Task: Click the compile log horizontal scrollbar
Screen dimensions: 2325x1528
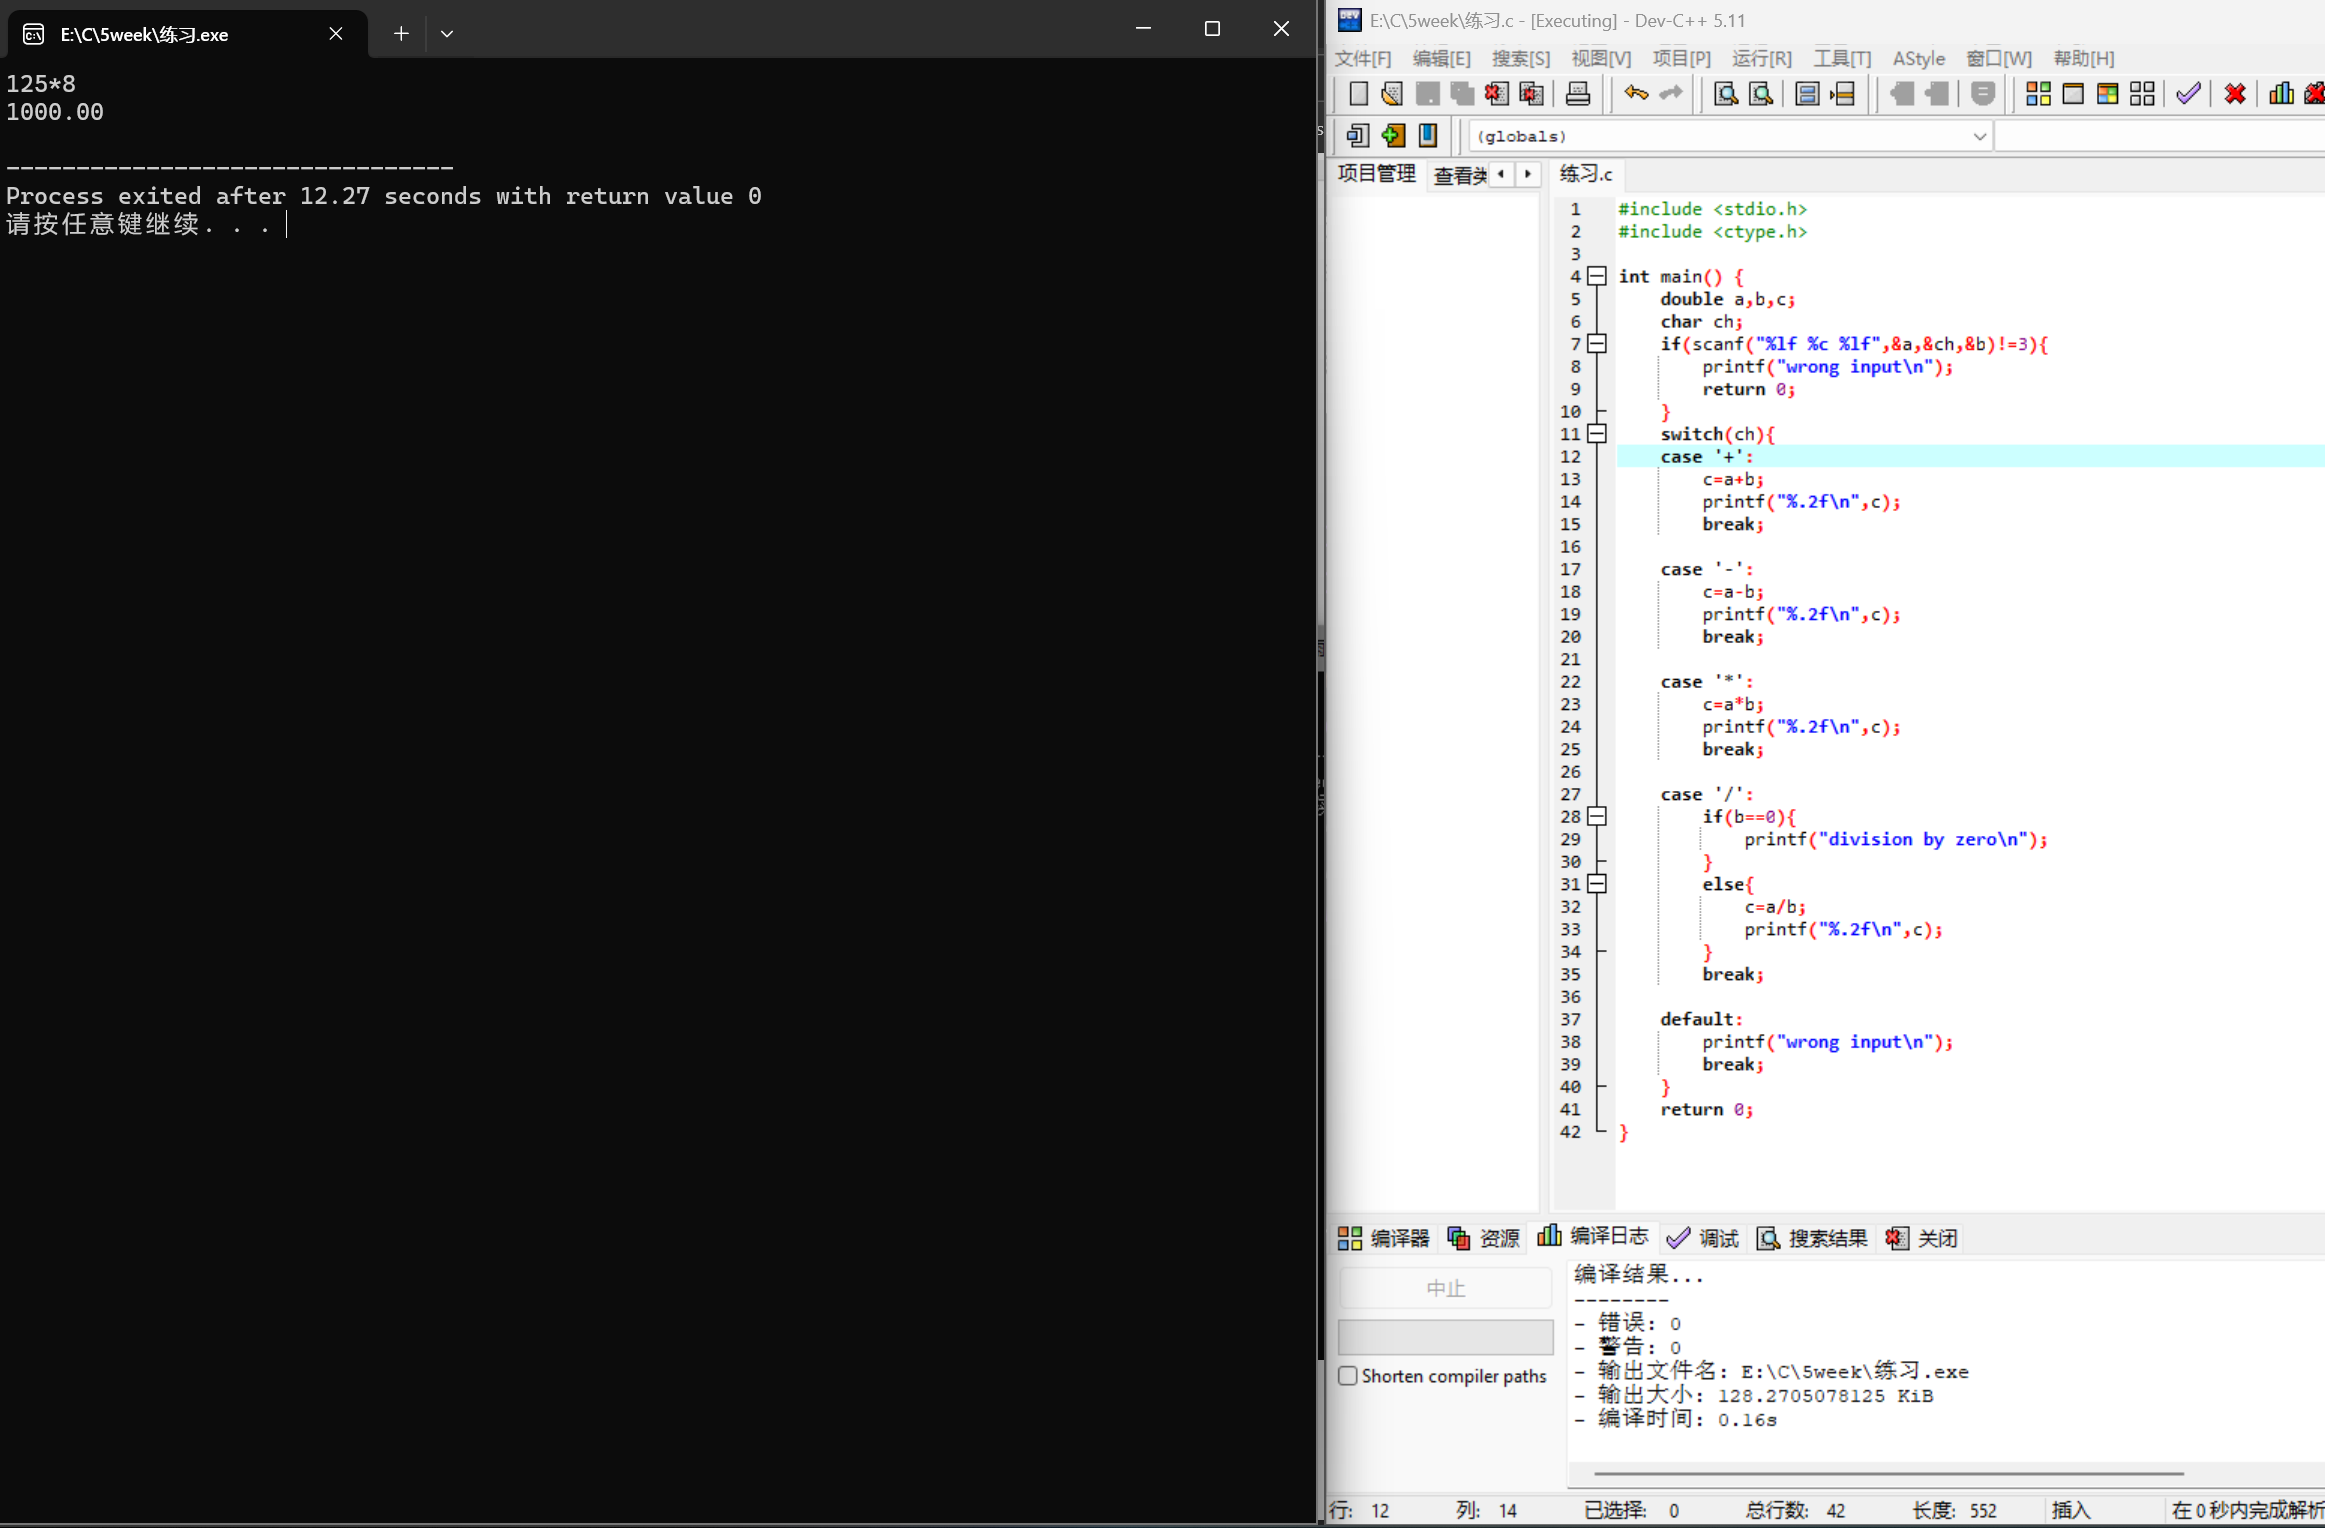Action: (x=1888, y=1474)
